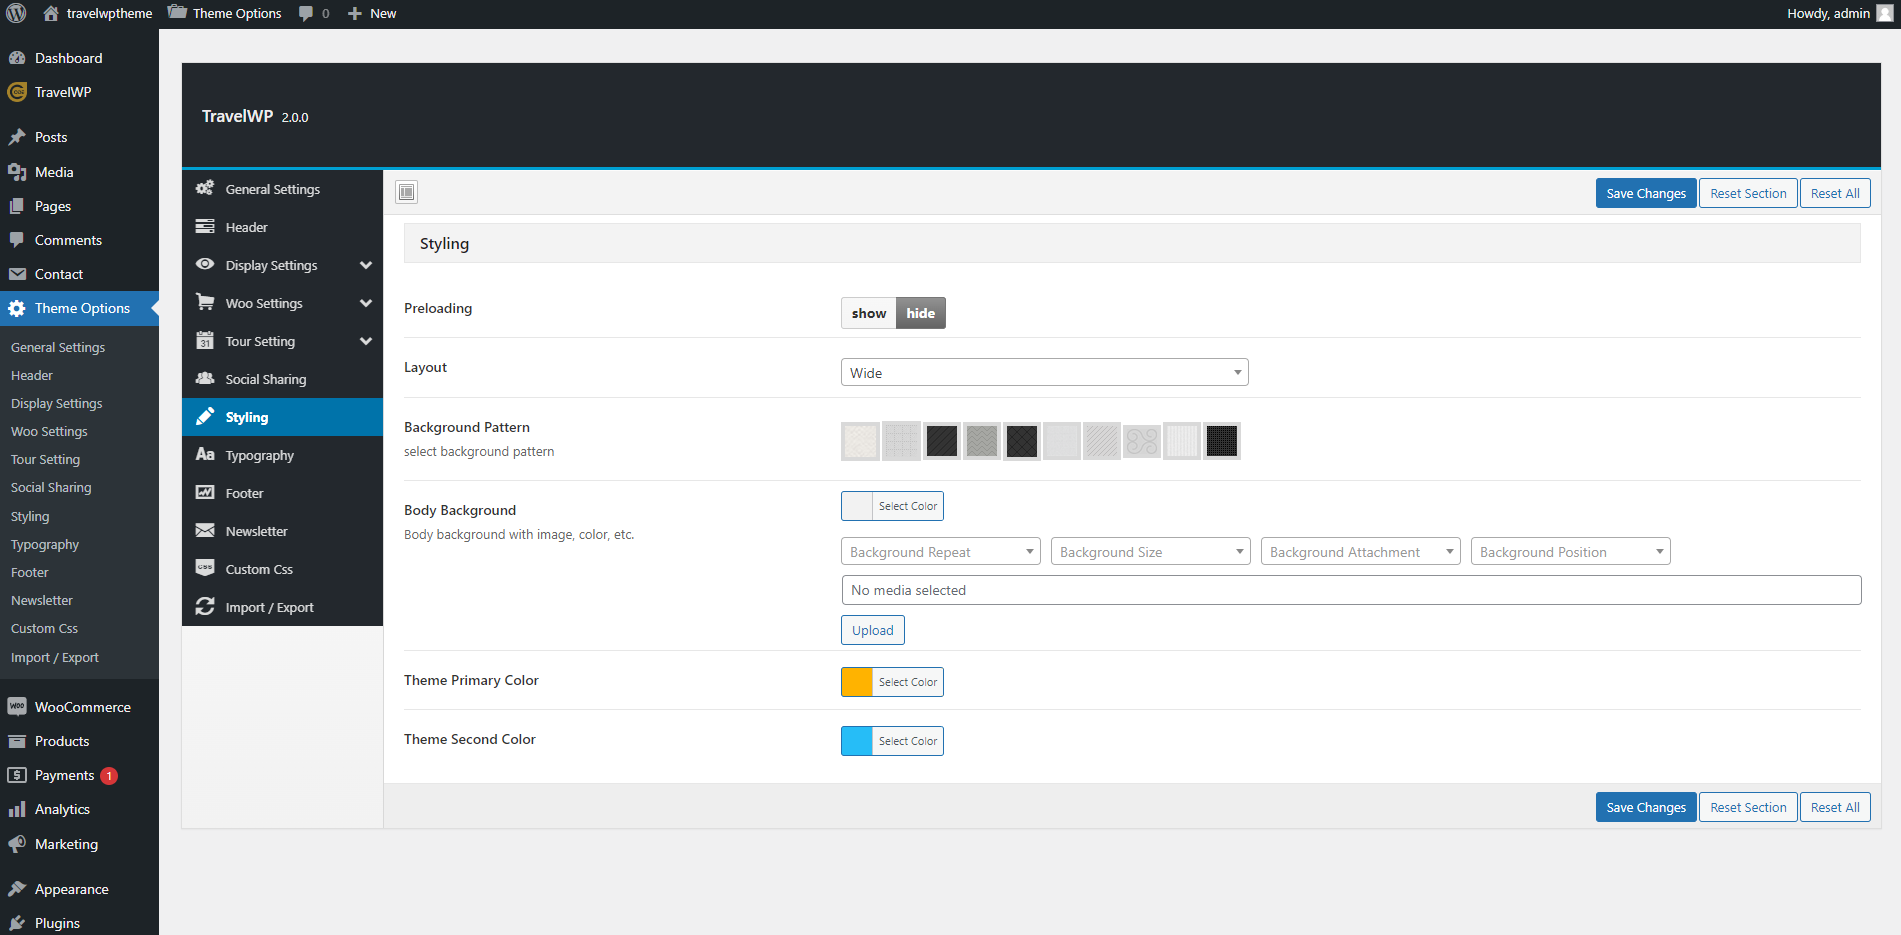Select General Settings panel tab with gears icon
Viewport: 1901px width, 935px height.
point(282,189)
